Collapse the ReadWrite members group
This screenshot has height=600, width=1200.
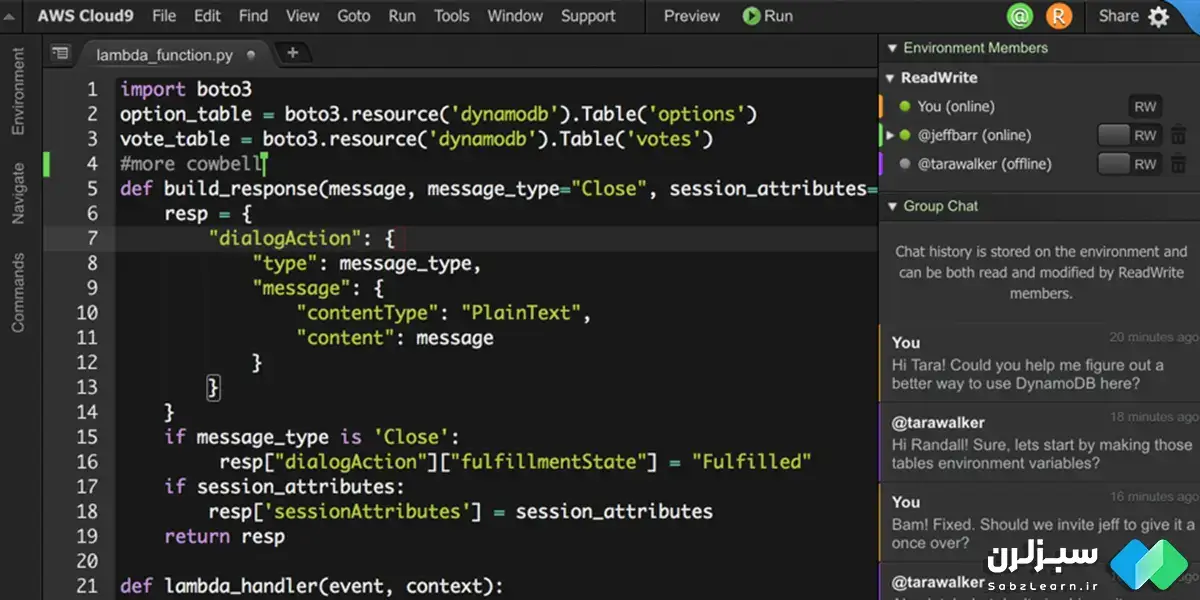(889, 78)
